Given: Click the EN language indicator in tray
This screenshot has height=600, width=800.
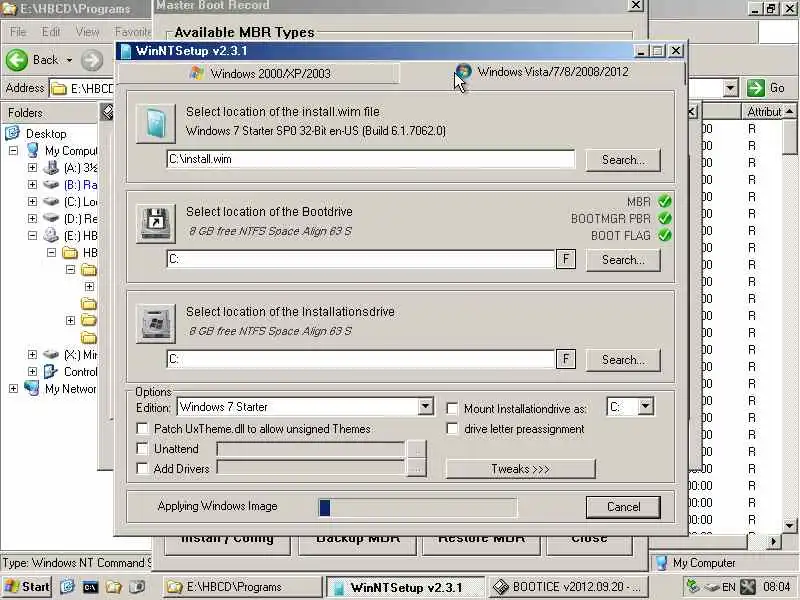Looking at the screenshot, I should point(729,587).
